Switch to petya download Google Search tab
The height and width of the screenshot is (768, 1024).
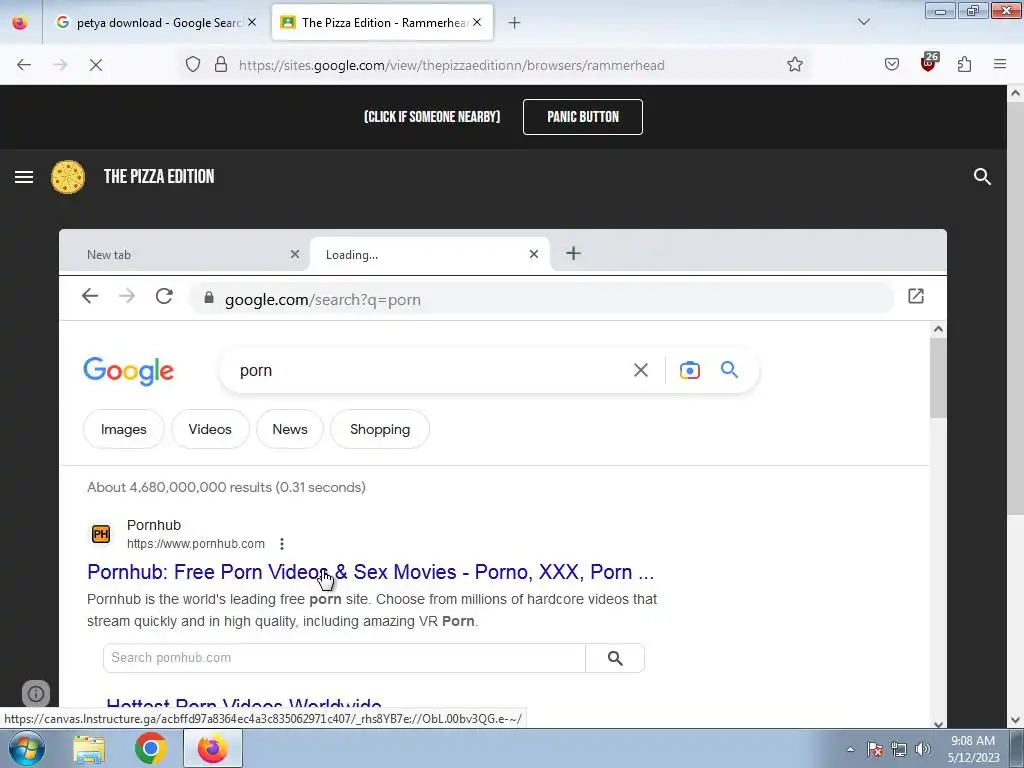point(155,23)
